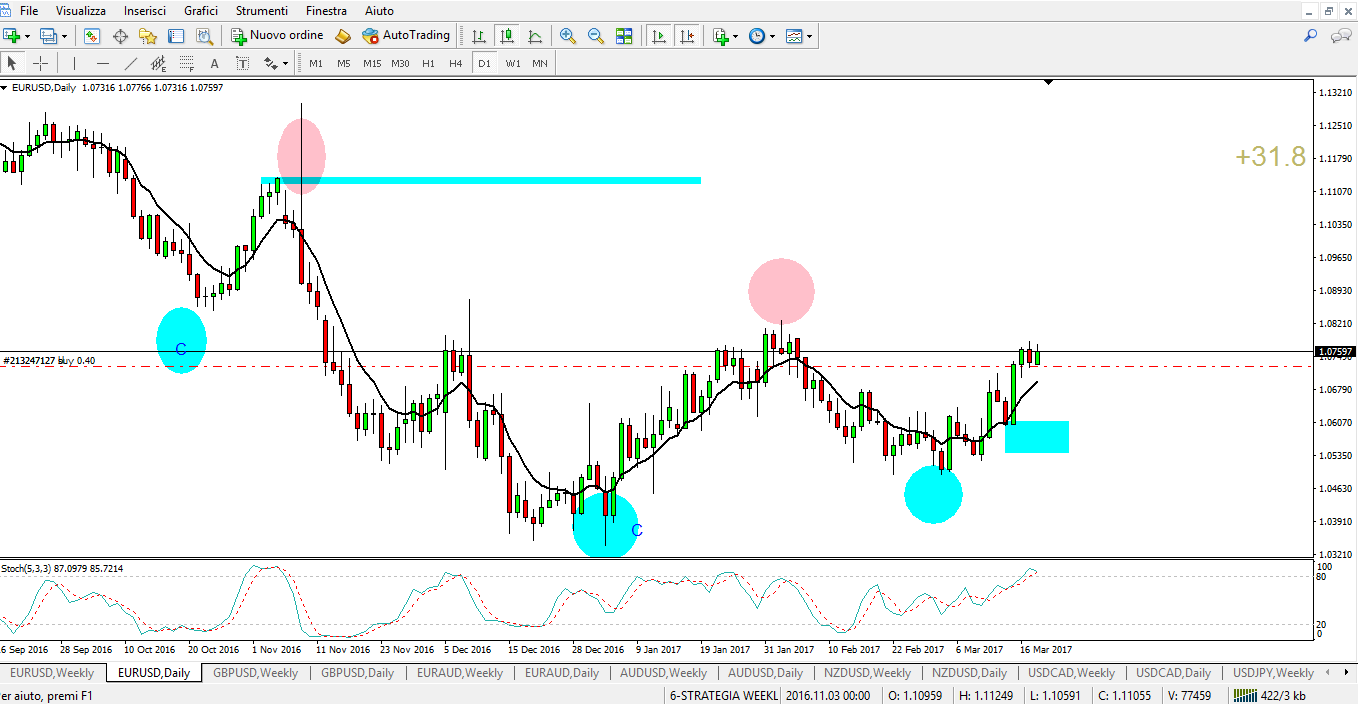
Task: Open the Strumenti menu
Action: click(x=262, y=10)
